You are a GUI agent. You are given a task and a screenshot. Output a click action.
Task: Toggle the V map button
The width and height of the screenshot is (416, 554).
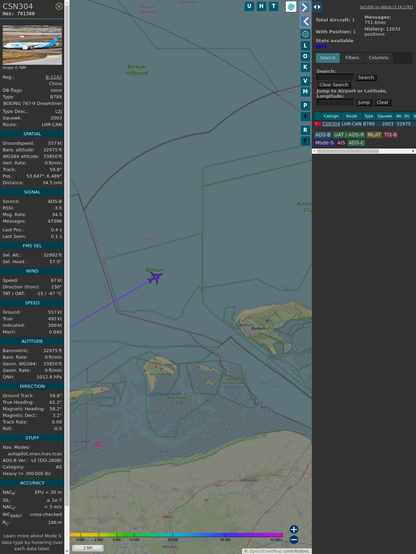click(305, 81)
